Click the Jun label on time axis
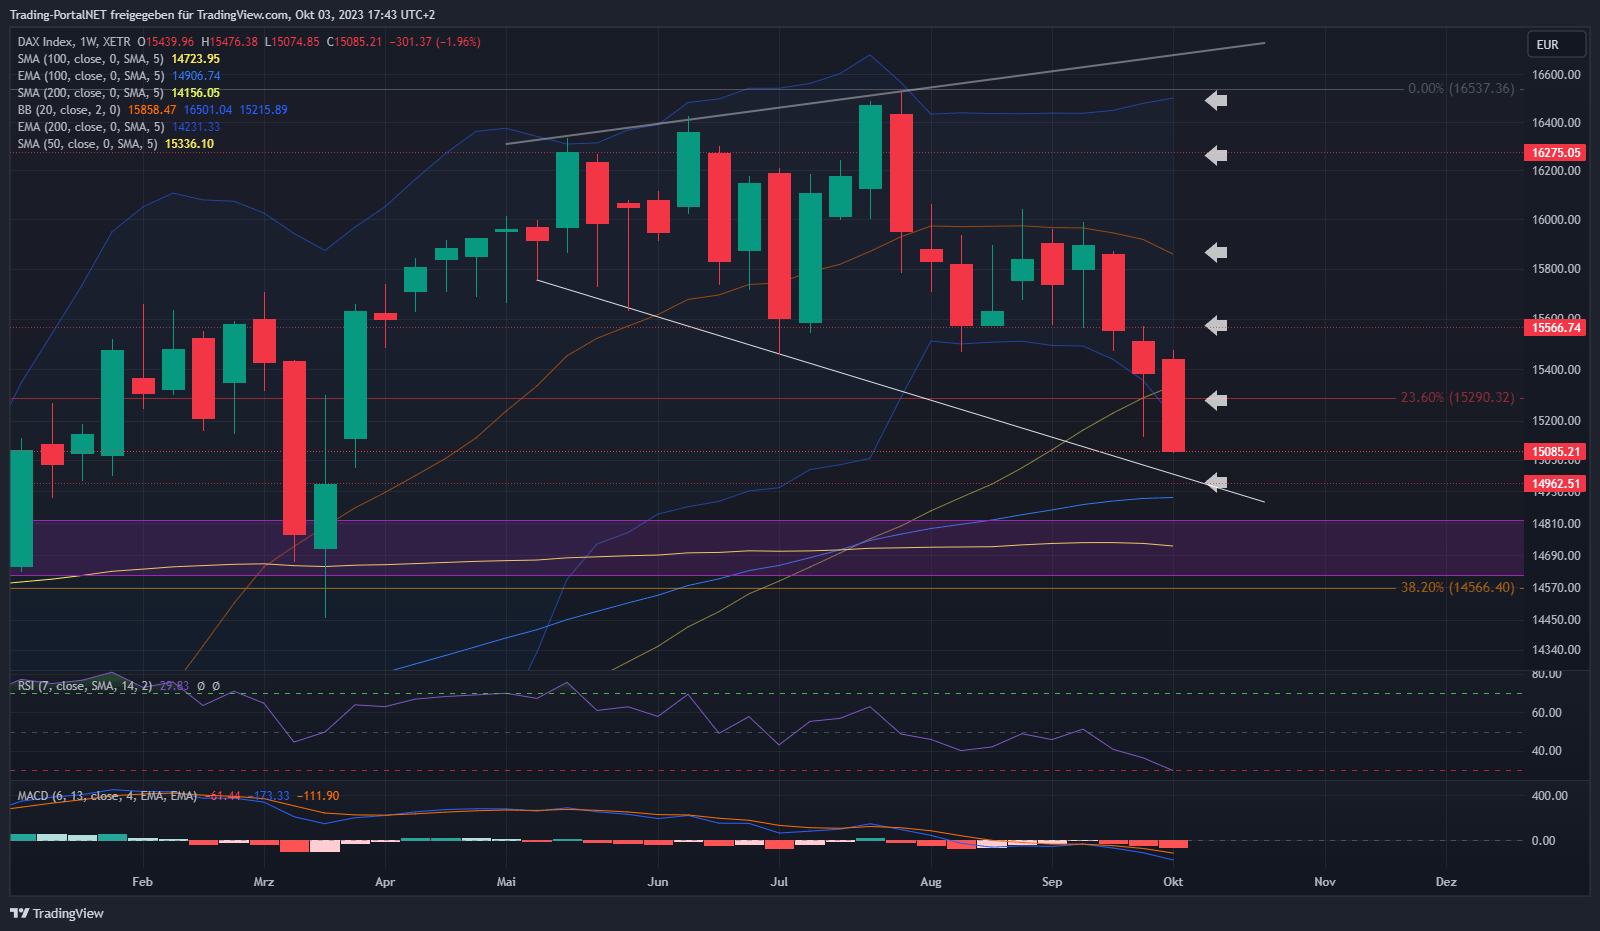 coord(658,882)
